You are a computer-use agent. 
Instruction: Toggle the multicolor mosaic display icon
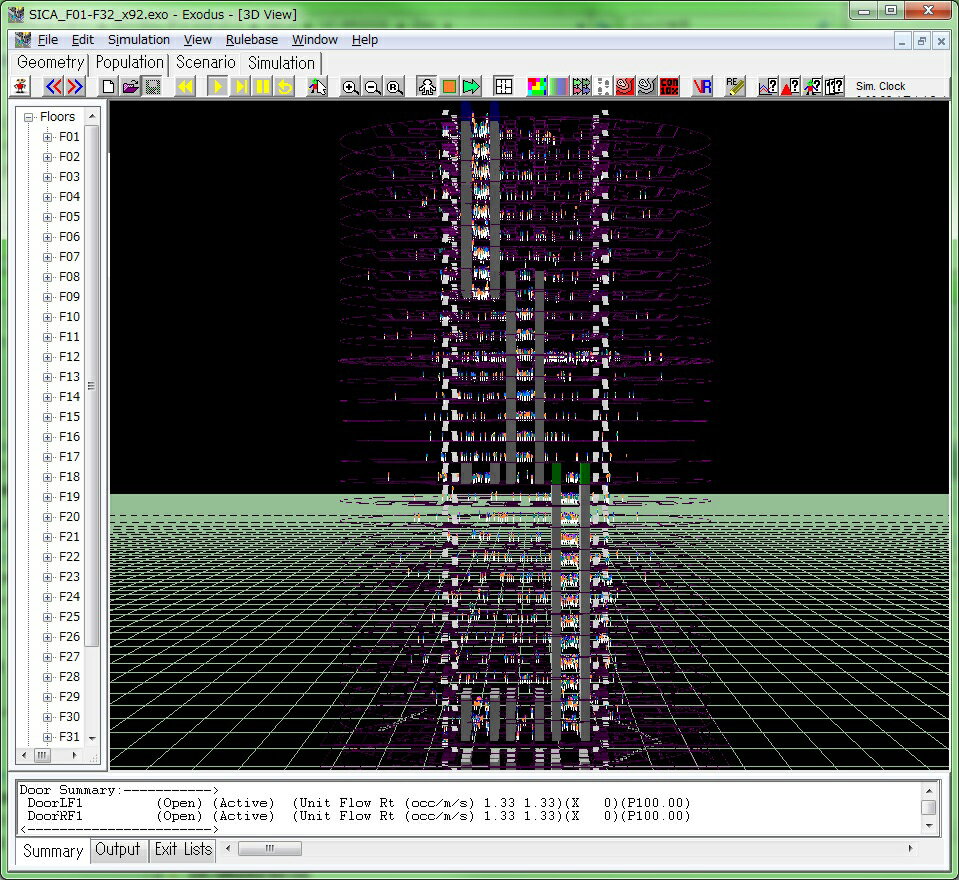(536, 86)
